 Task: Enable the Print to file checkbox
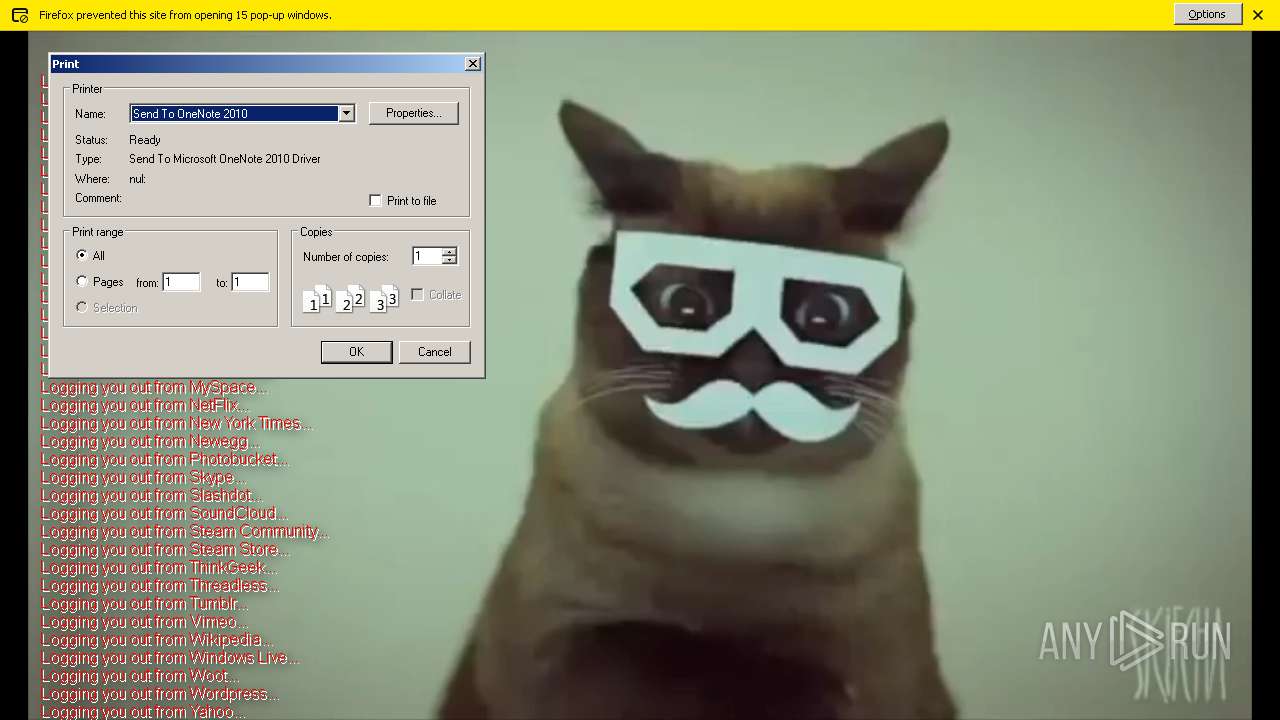[x=375, y=200]
